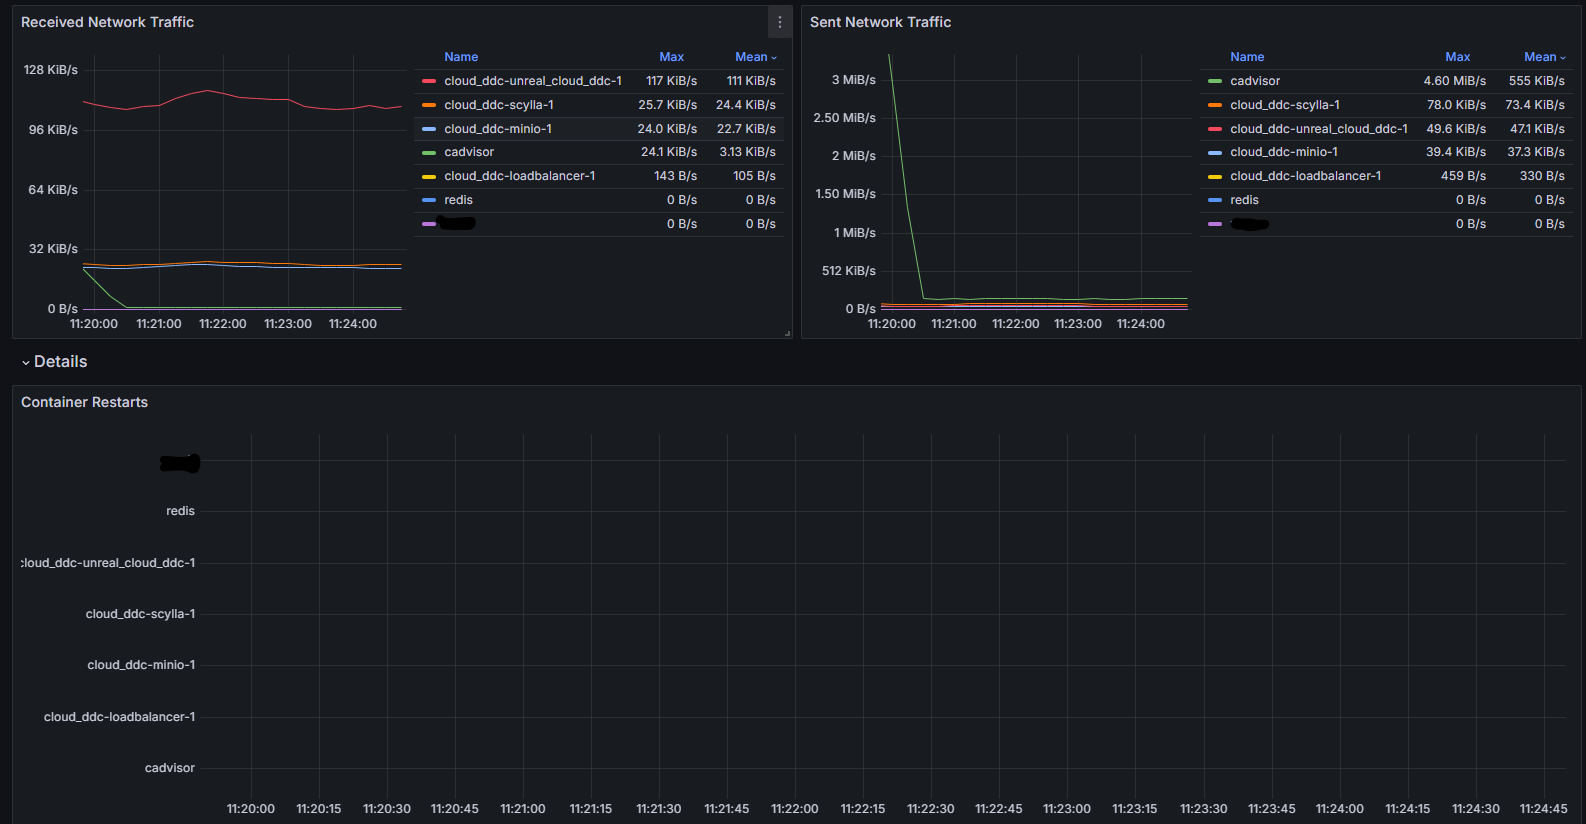This screenshot has width=1586, height=824.
Task: Sort Sent Network Traffic legend by Mean
Action: [1545, 57]
